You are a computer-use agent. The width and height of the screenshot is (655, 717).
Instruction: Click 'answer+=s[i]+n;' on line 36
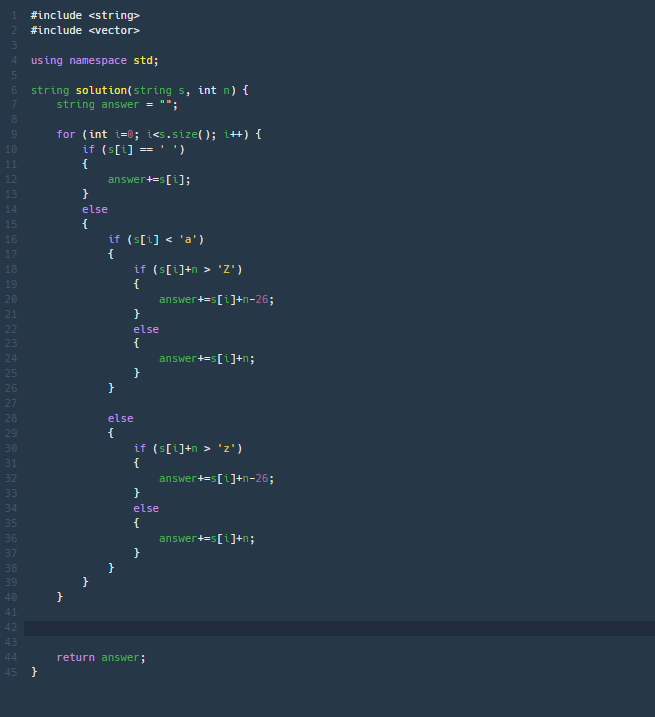point(207,539)
